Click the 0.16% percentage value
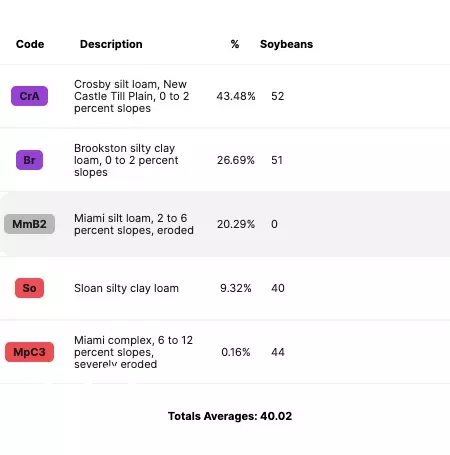The height and width of the screenshot is (455, 450). click(236, 352)
